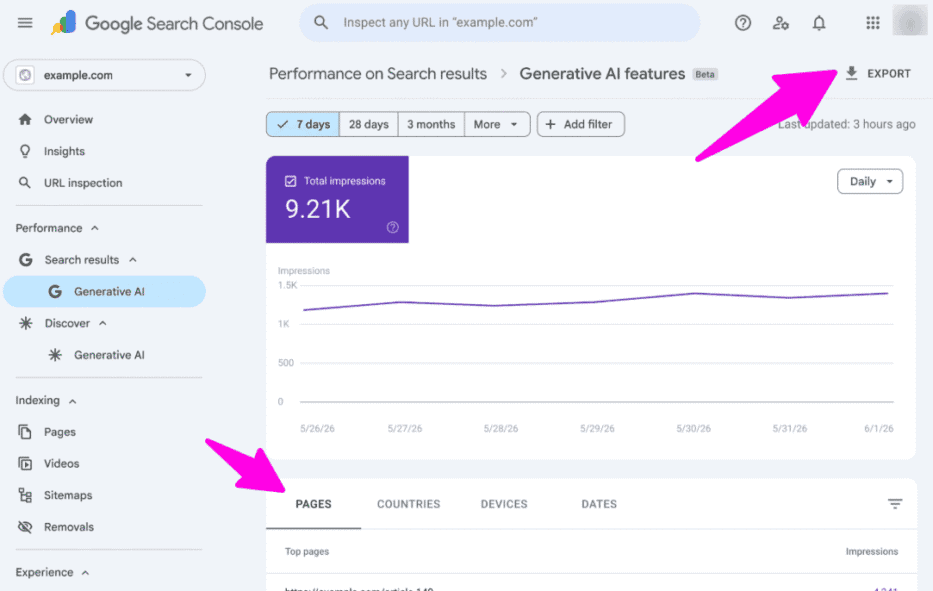Image resolution: width=933 pixels, height=591 pixels.
Task: Click the Google Search Console logo
Action: point(157,23)
